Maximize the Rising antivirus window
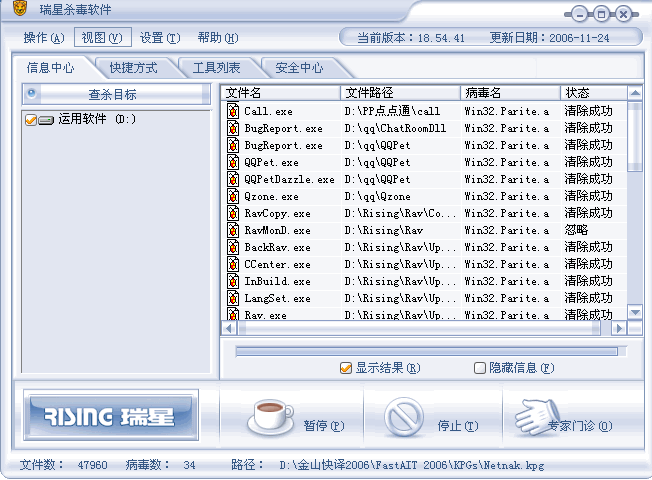This screenshot has width=652, height=480. click(x=601, y=15)
